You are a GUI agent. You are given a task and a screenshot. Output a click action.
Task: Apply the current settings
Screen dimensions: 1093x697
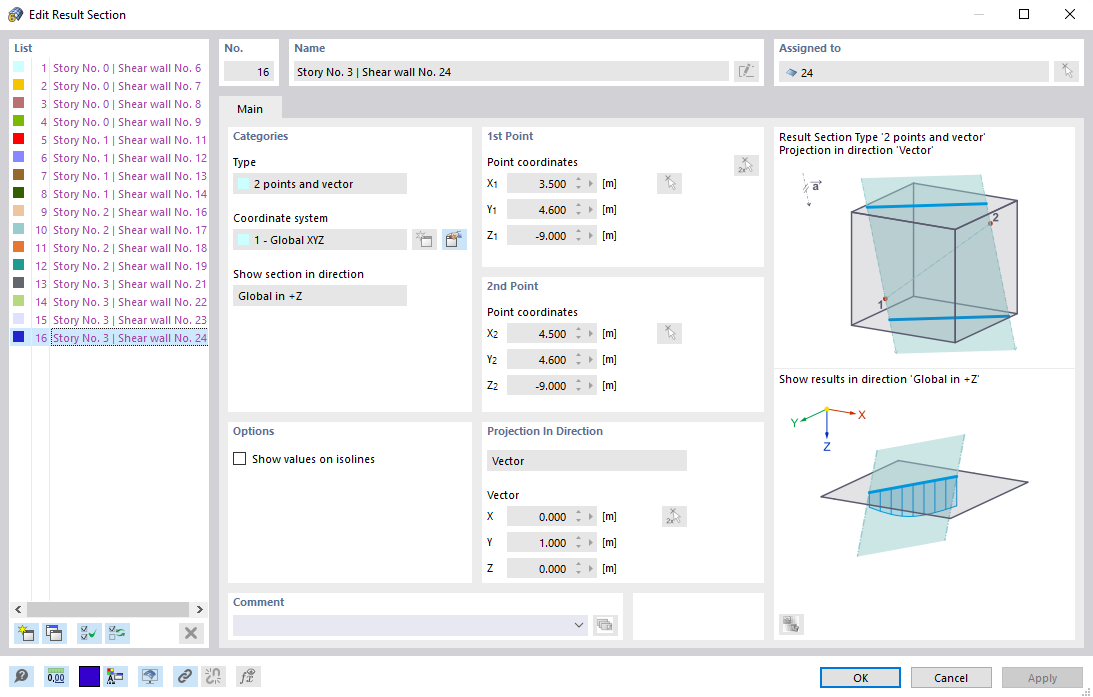pyautogui.click(x=1041, y=677)
